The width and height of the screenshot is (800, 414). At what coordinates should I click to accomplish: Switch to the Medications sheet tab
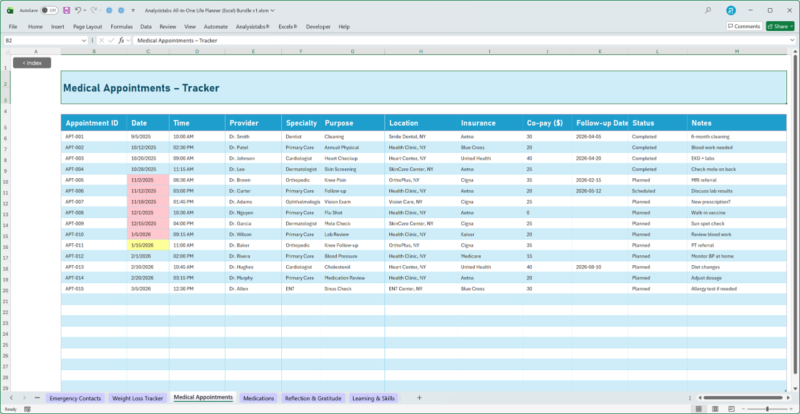tap(259, 398)
